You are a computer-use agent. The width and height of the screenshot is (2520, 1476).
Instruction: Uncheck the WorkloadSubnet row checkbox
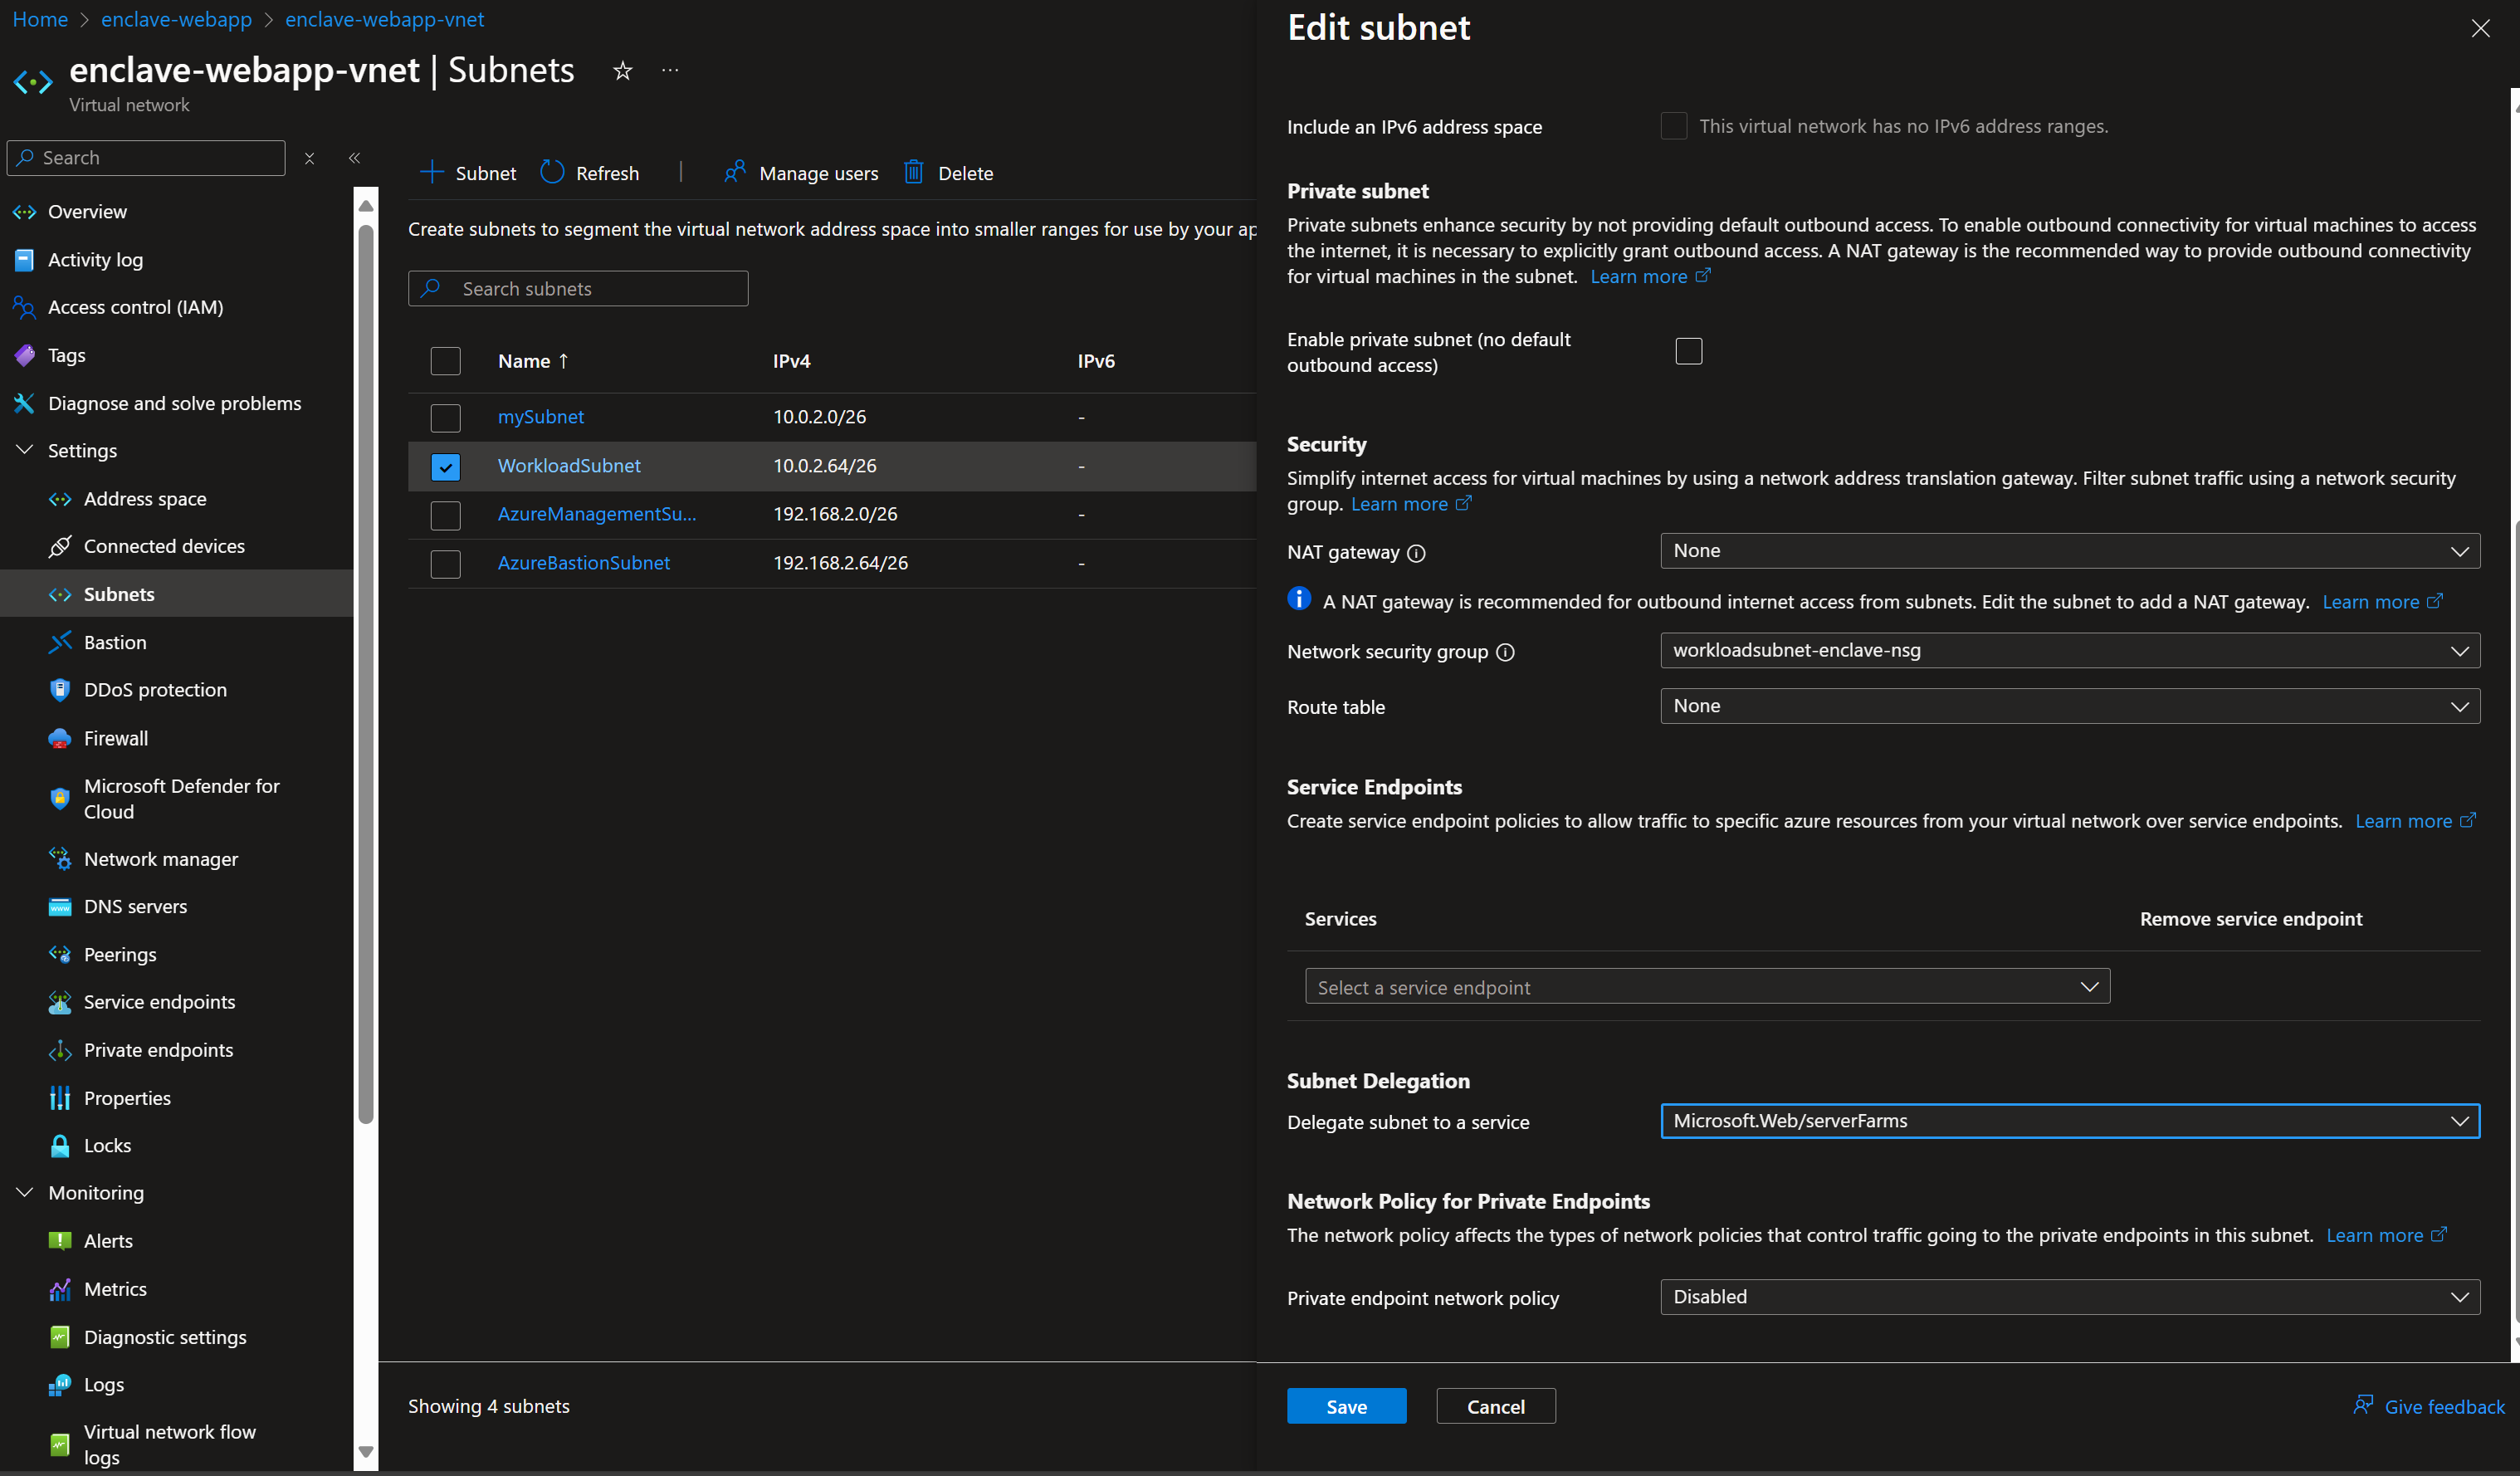[445, 466]
